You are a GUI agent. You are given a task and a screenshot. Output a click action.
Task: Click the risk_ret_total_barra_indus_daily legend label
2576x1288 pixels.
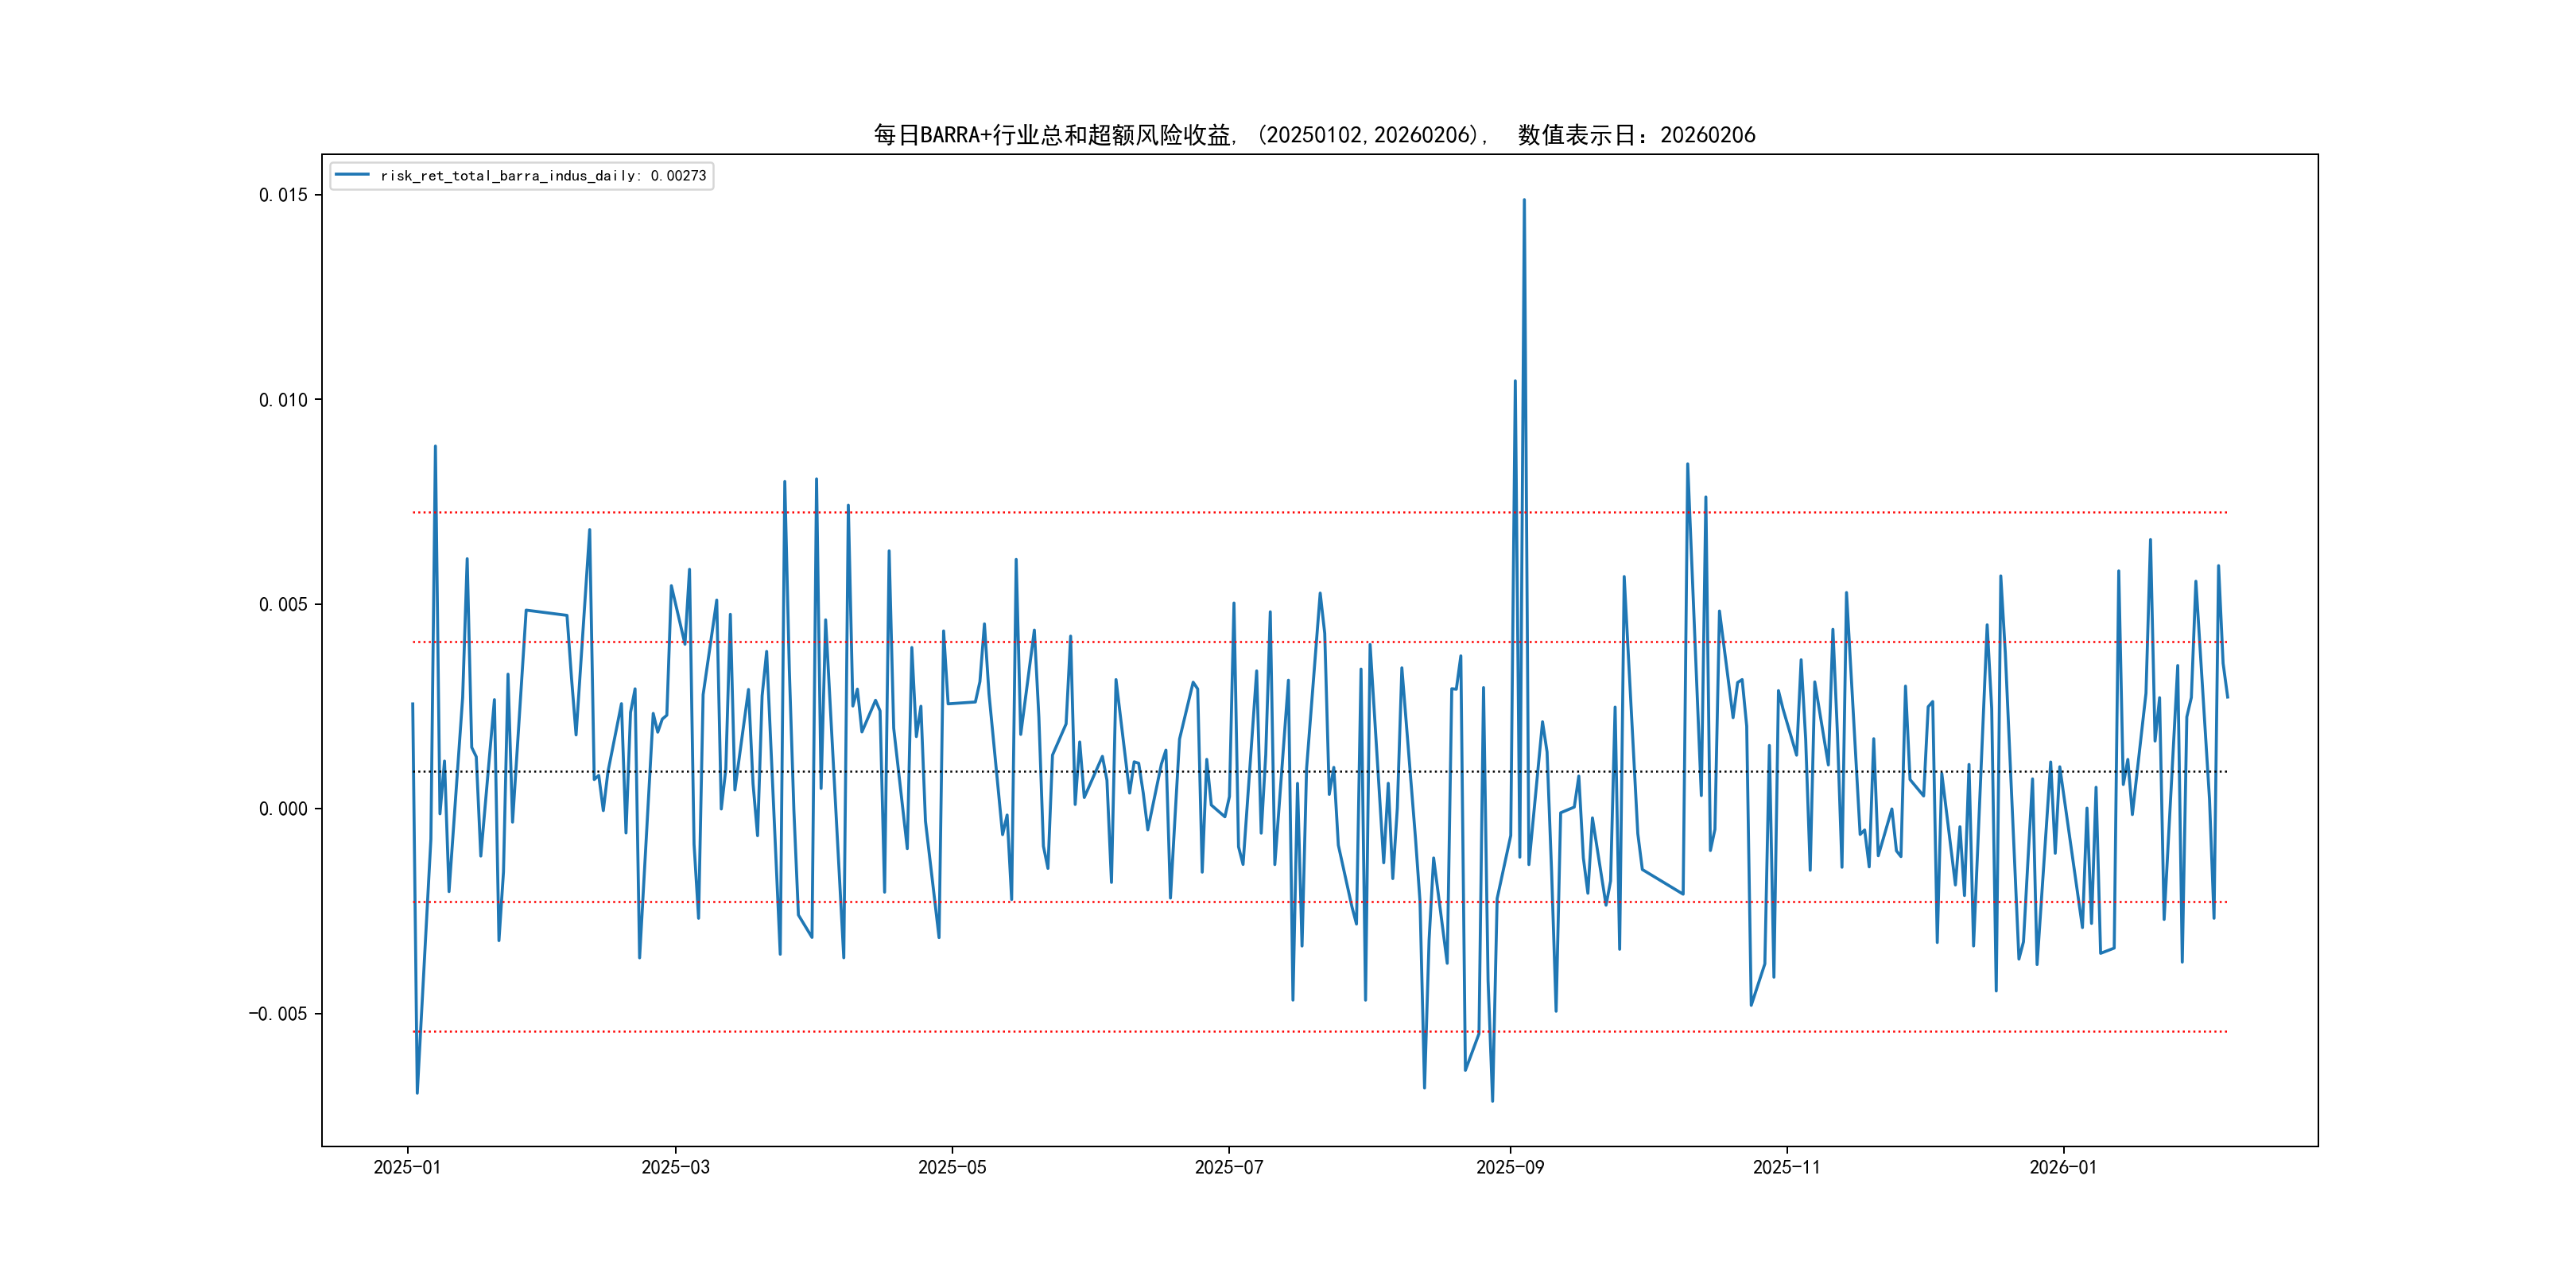tap(543, 176)
